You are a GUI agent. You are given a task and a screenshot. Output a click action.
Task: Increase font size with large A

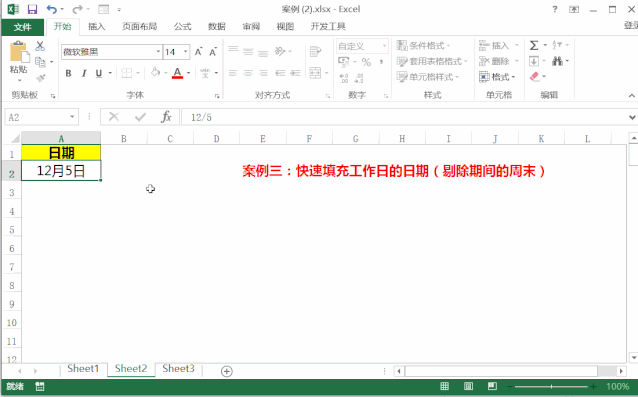click(x=199, y=52)
